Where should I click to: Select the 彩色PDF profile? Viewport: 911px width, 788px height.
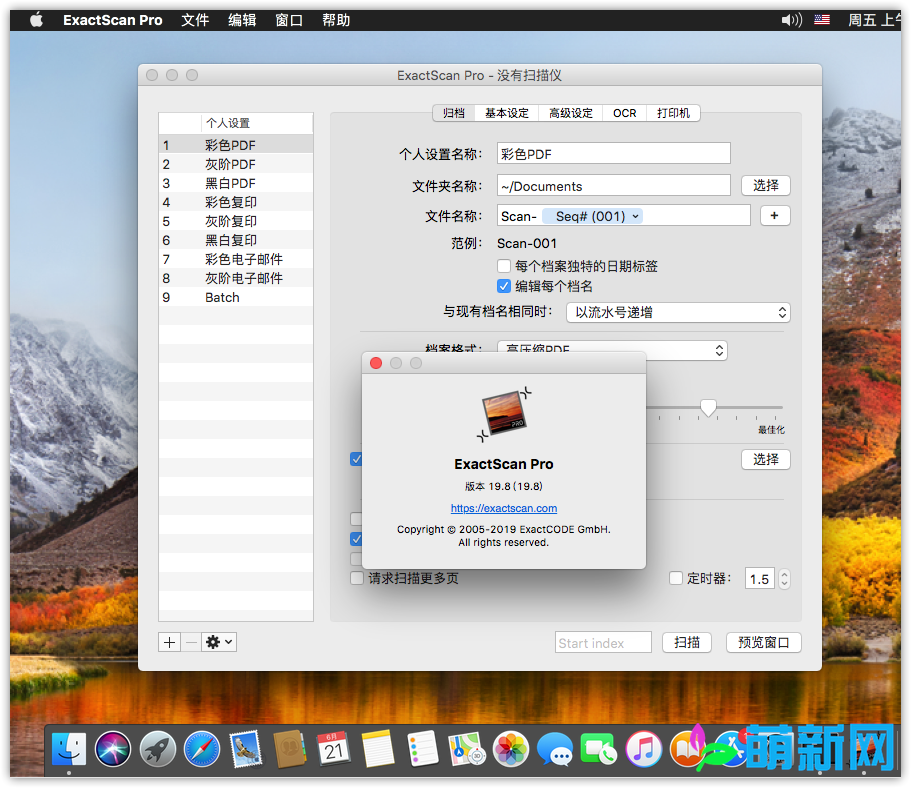[x=236, y=145]
